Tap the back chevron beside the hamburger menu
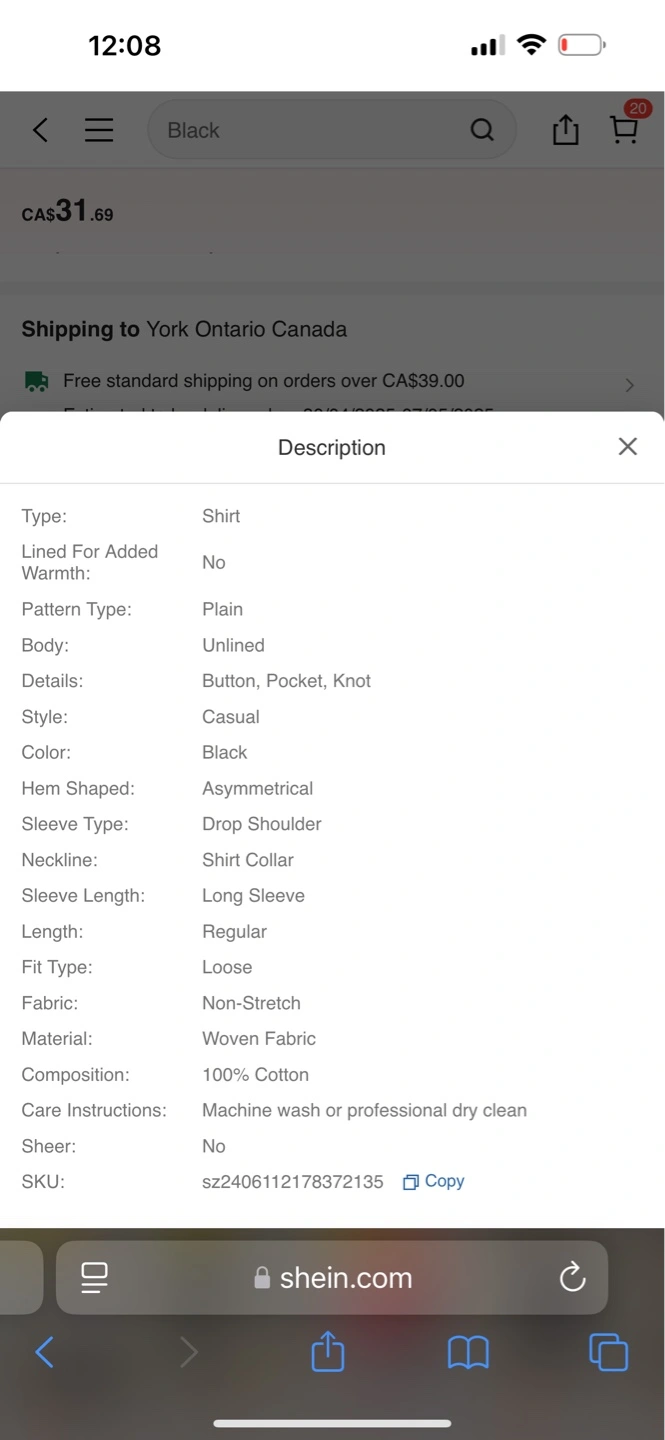Screen dimensions: 665x1440 [40, 130]
